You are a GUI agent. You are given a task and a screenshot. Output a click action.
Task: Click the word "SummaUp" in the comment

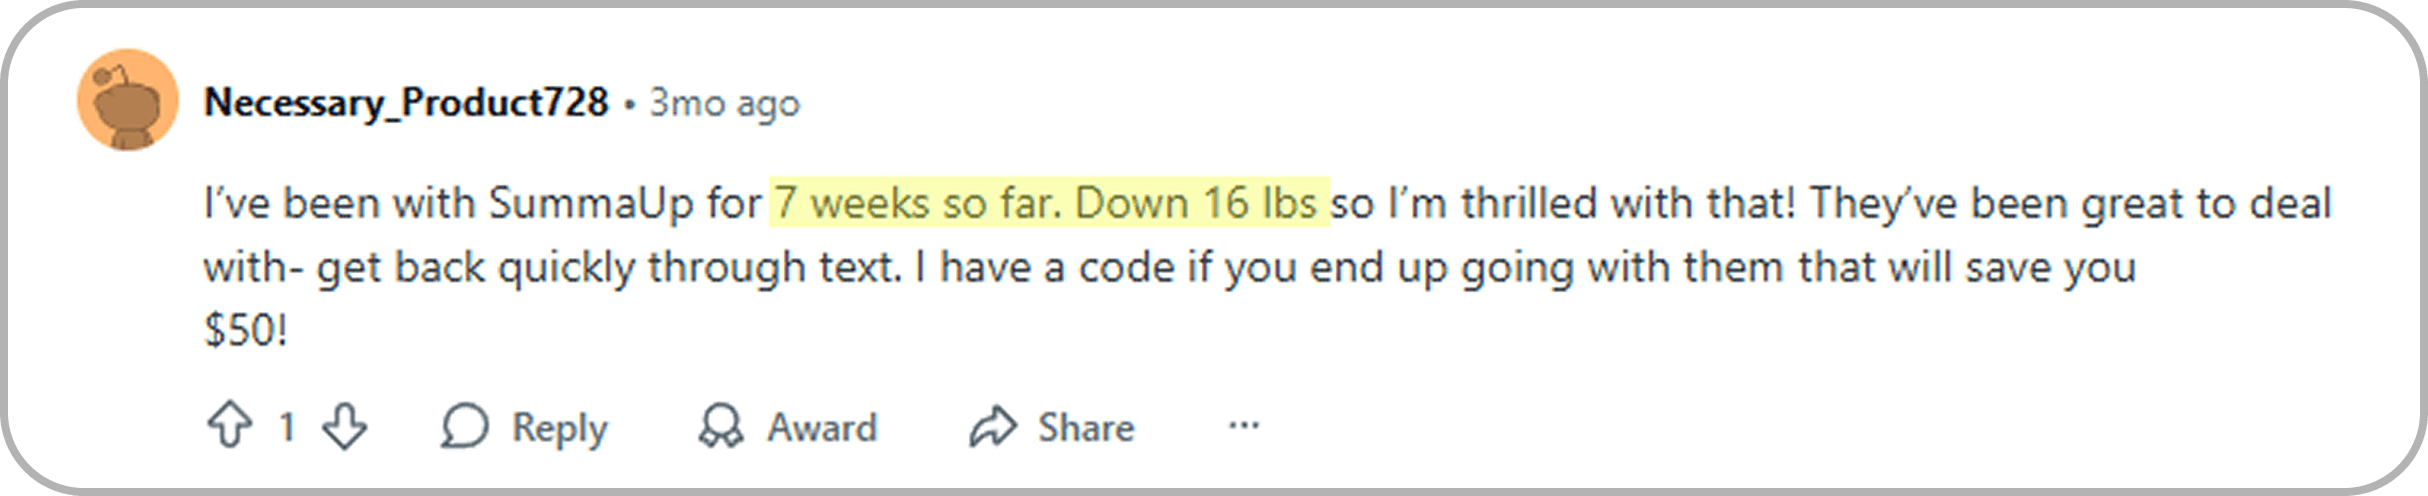(591, 203)
